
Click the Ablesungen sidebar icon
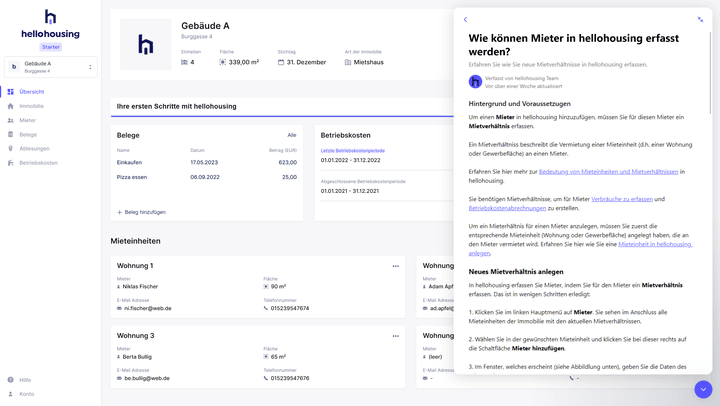pyautogui.click(x=11, y=148)
